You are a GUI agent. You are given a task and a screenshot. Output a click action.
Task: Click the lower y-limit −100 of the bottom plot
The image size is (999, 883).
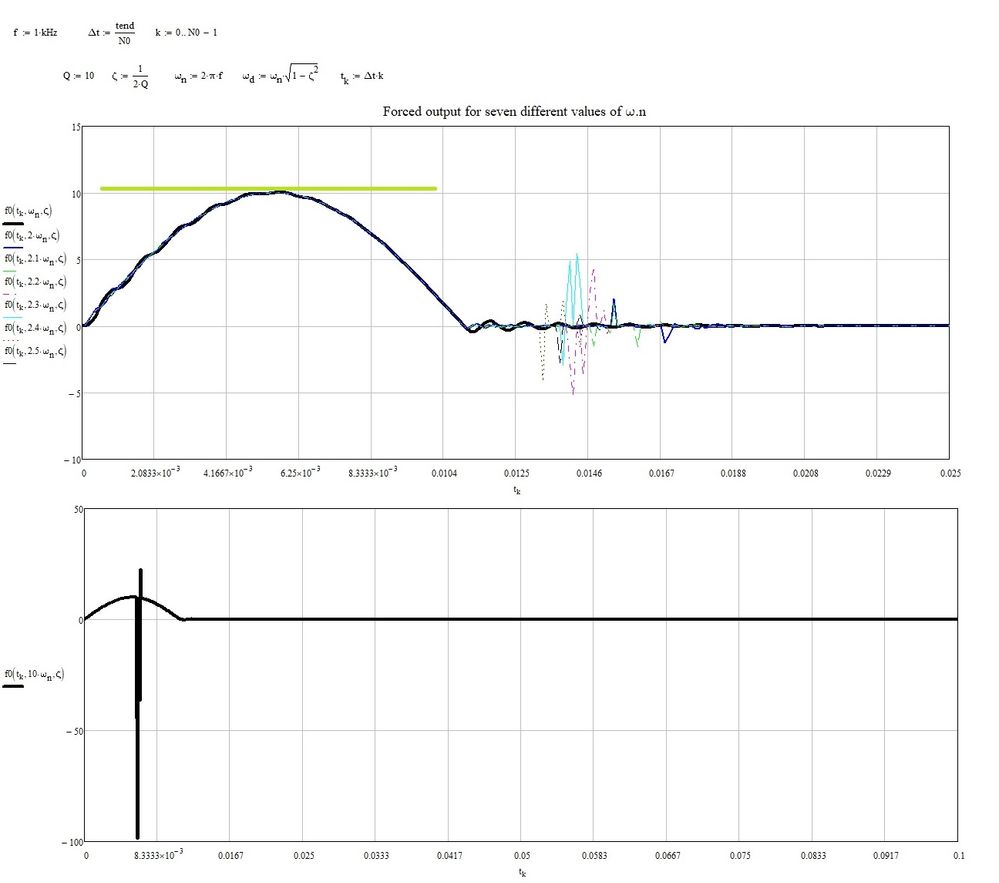[x=73, y=842]
